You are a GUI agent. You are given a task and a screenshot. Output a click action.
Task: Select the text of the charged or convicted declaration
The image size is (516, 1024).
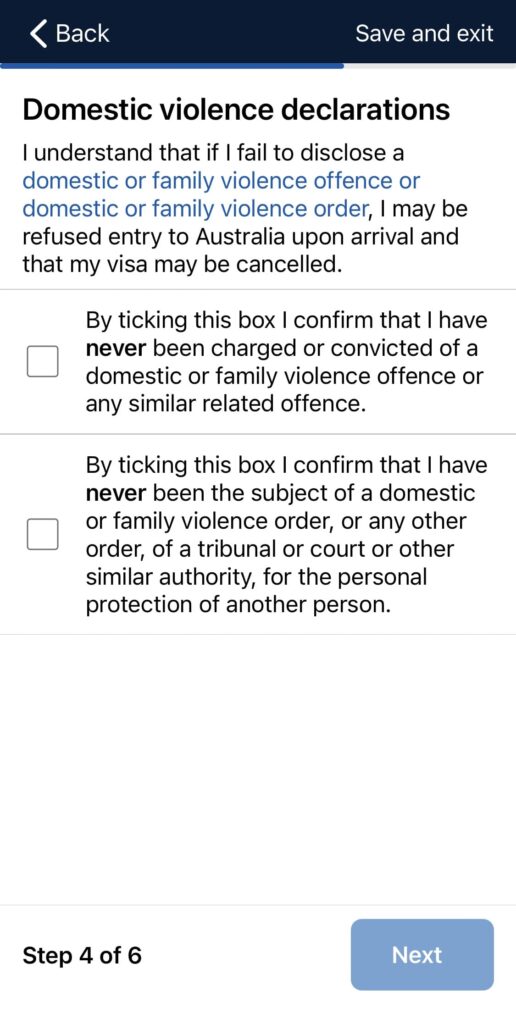pyautogui.click(x=286, y=362)
